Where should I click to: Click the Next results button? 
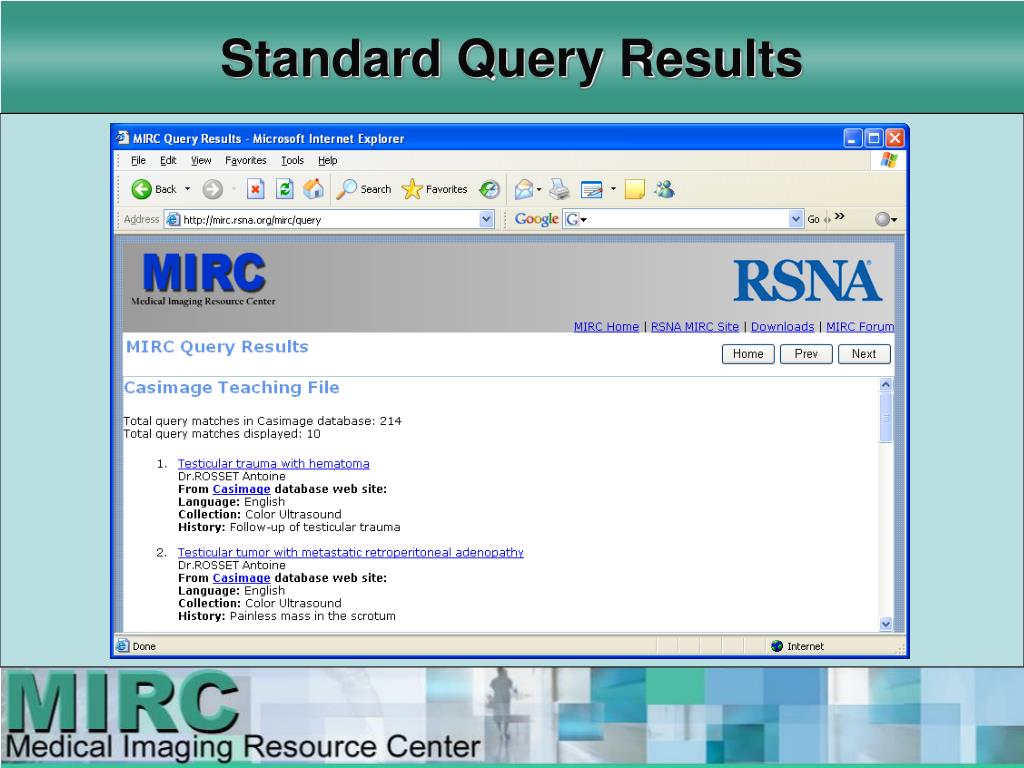click(x=864, y=354)
